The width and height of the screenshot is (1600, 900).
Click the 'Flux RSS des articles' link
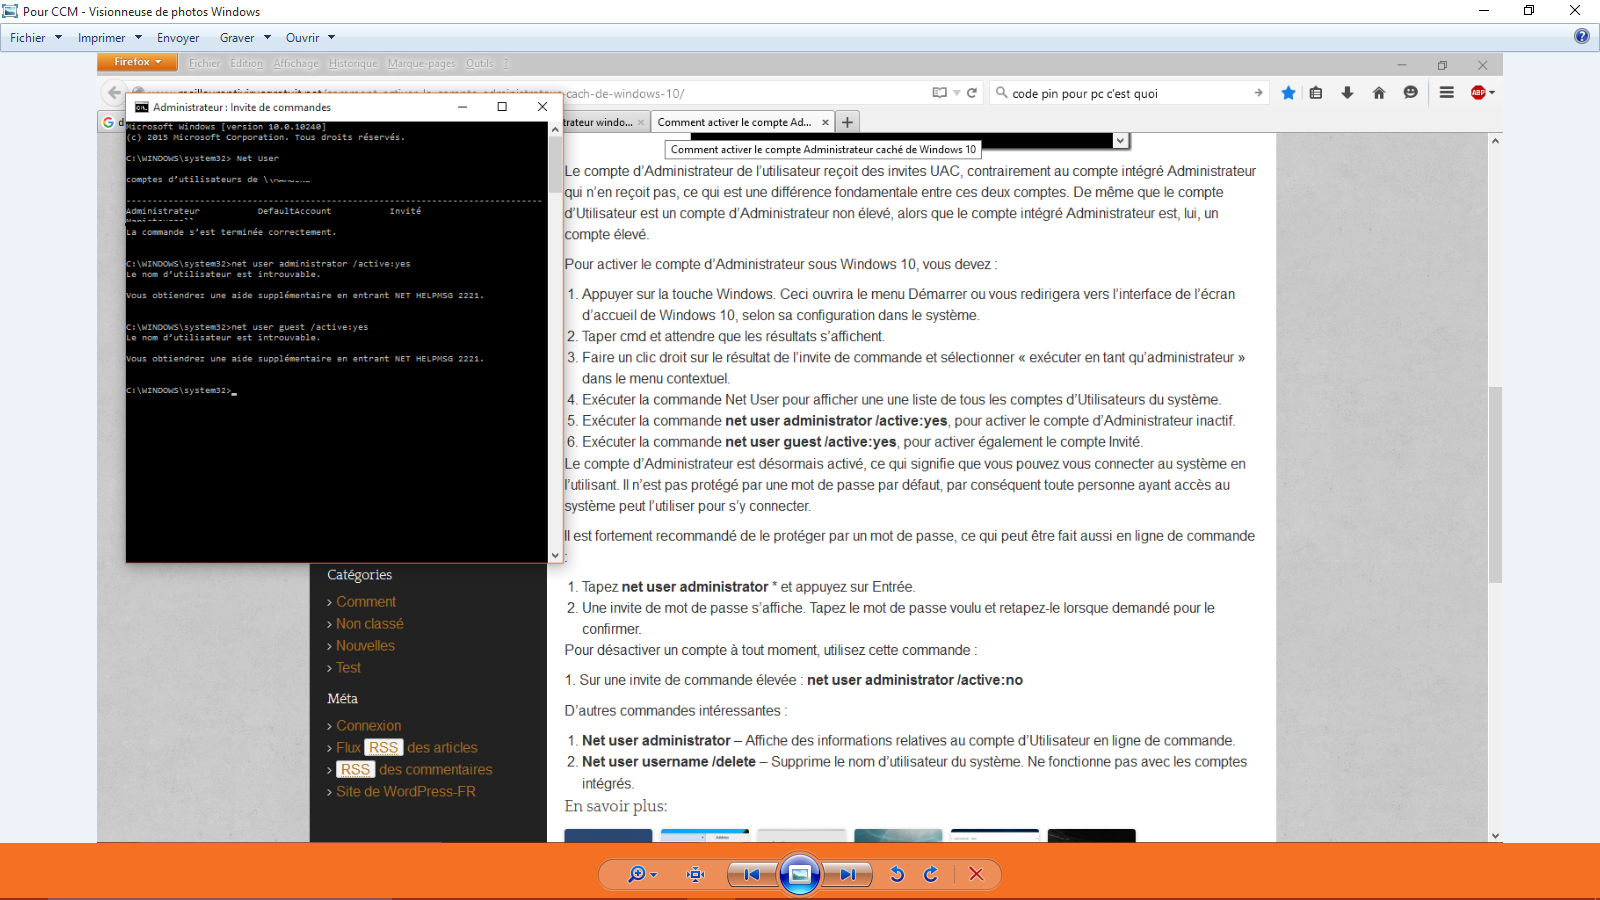tap(407, 748)
